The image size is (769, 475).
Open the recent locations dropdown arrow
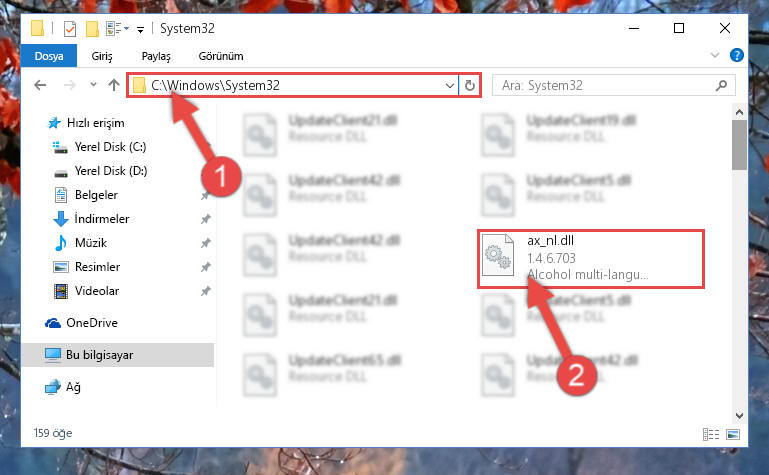pyautogui.click(x=93, y=85)
